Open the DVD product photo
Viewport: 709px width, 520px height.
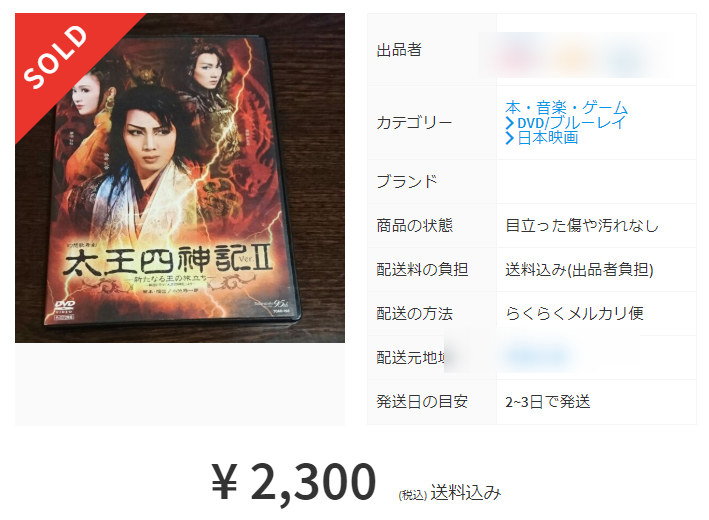click(180, 178)
